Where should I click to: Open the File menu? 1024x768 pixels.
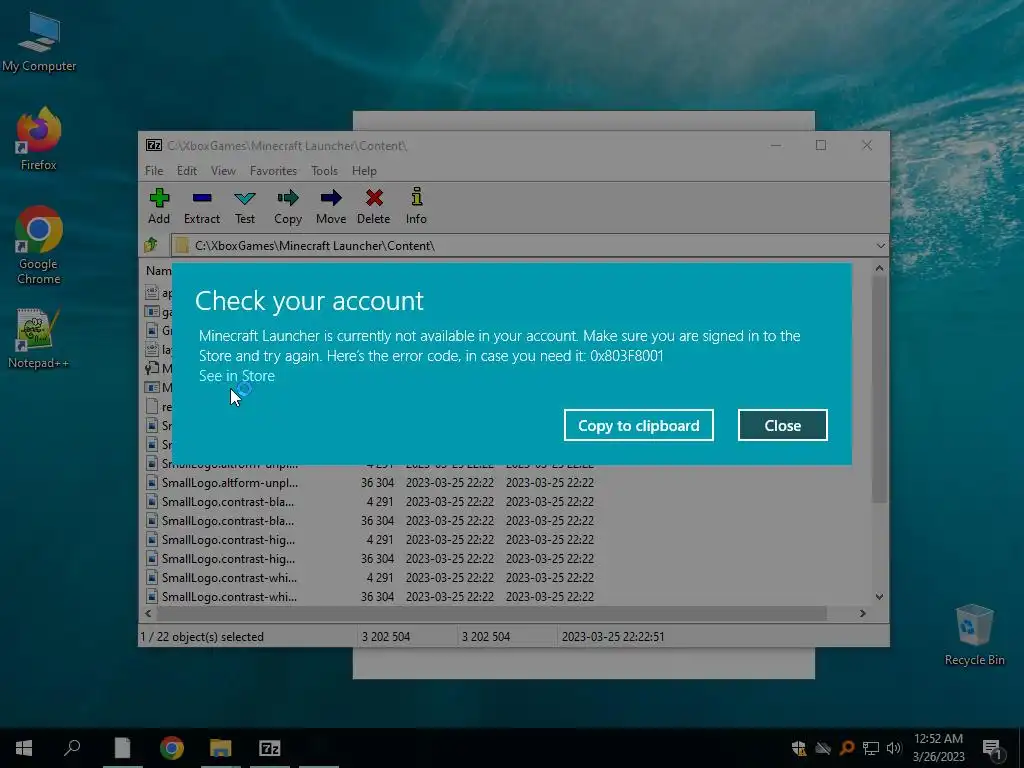pyautogui.click(x=154, y=170)
